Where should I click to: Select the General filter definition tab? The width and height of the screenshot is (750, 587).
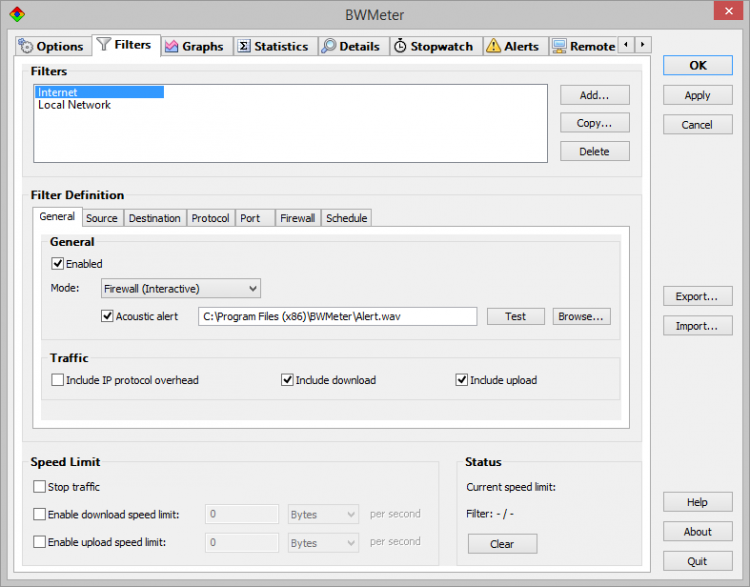57,217
